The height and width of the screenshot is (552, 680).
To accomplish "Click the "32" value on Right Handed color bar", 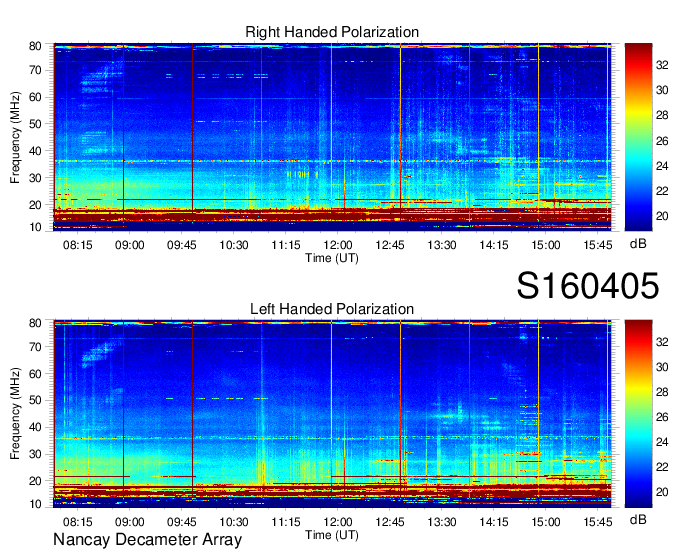I will click(x=662, y=65).
